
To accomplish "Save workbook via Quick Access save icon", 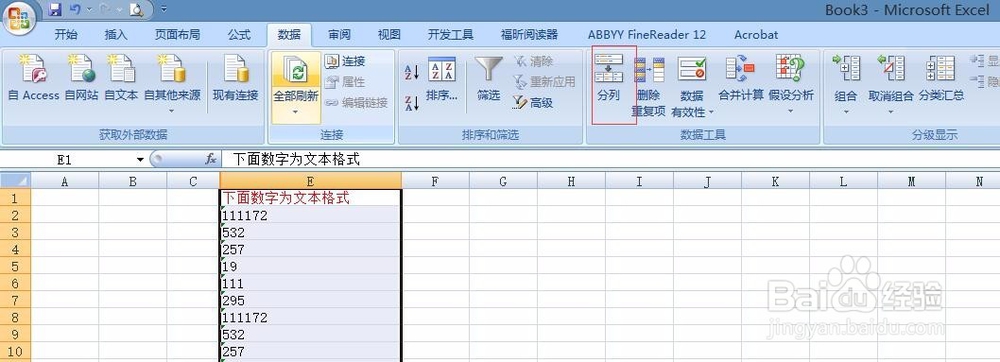I will coord(55,10).
